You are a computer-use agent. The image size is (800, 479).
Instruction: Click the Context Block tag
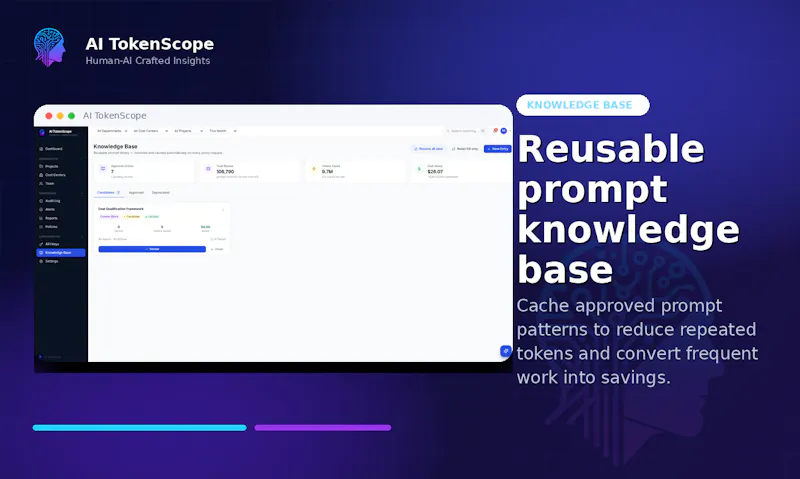109,217
